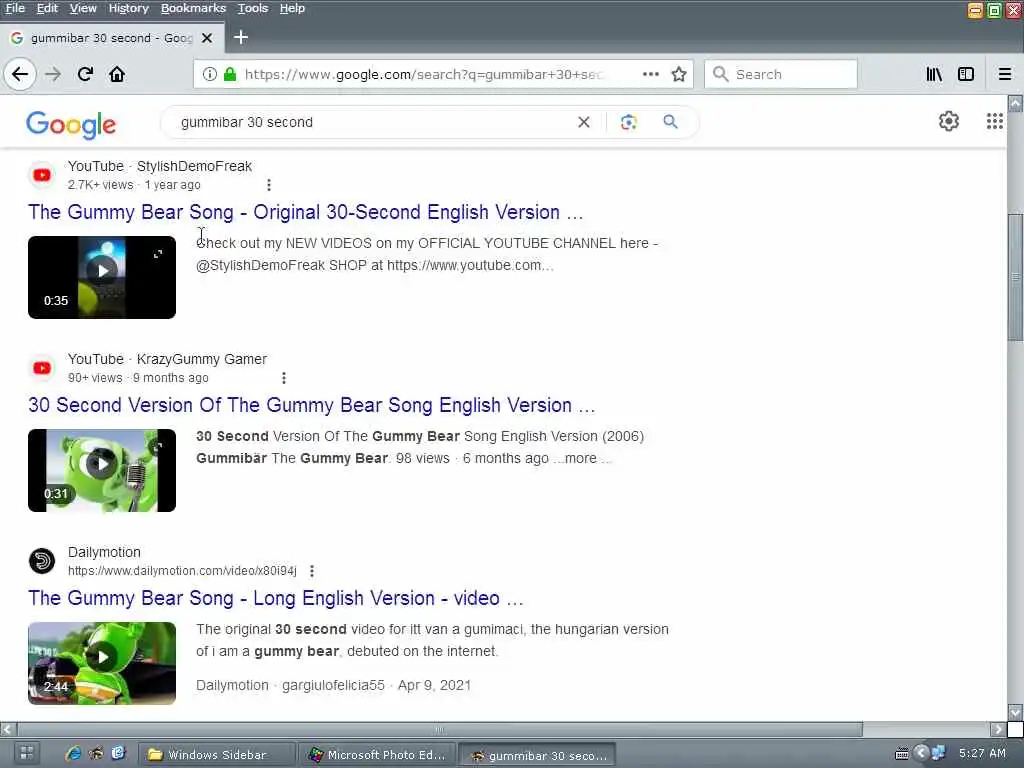Click the Google search query field
Viewport: 1024px width, 768px height.
372,122
